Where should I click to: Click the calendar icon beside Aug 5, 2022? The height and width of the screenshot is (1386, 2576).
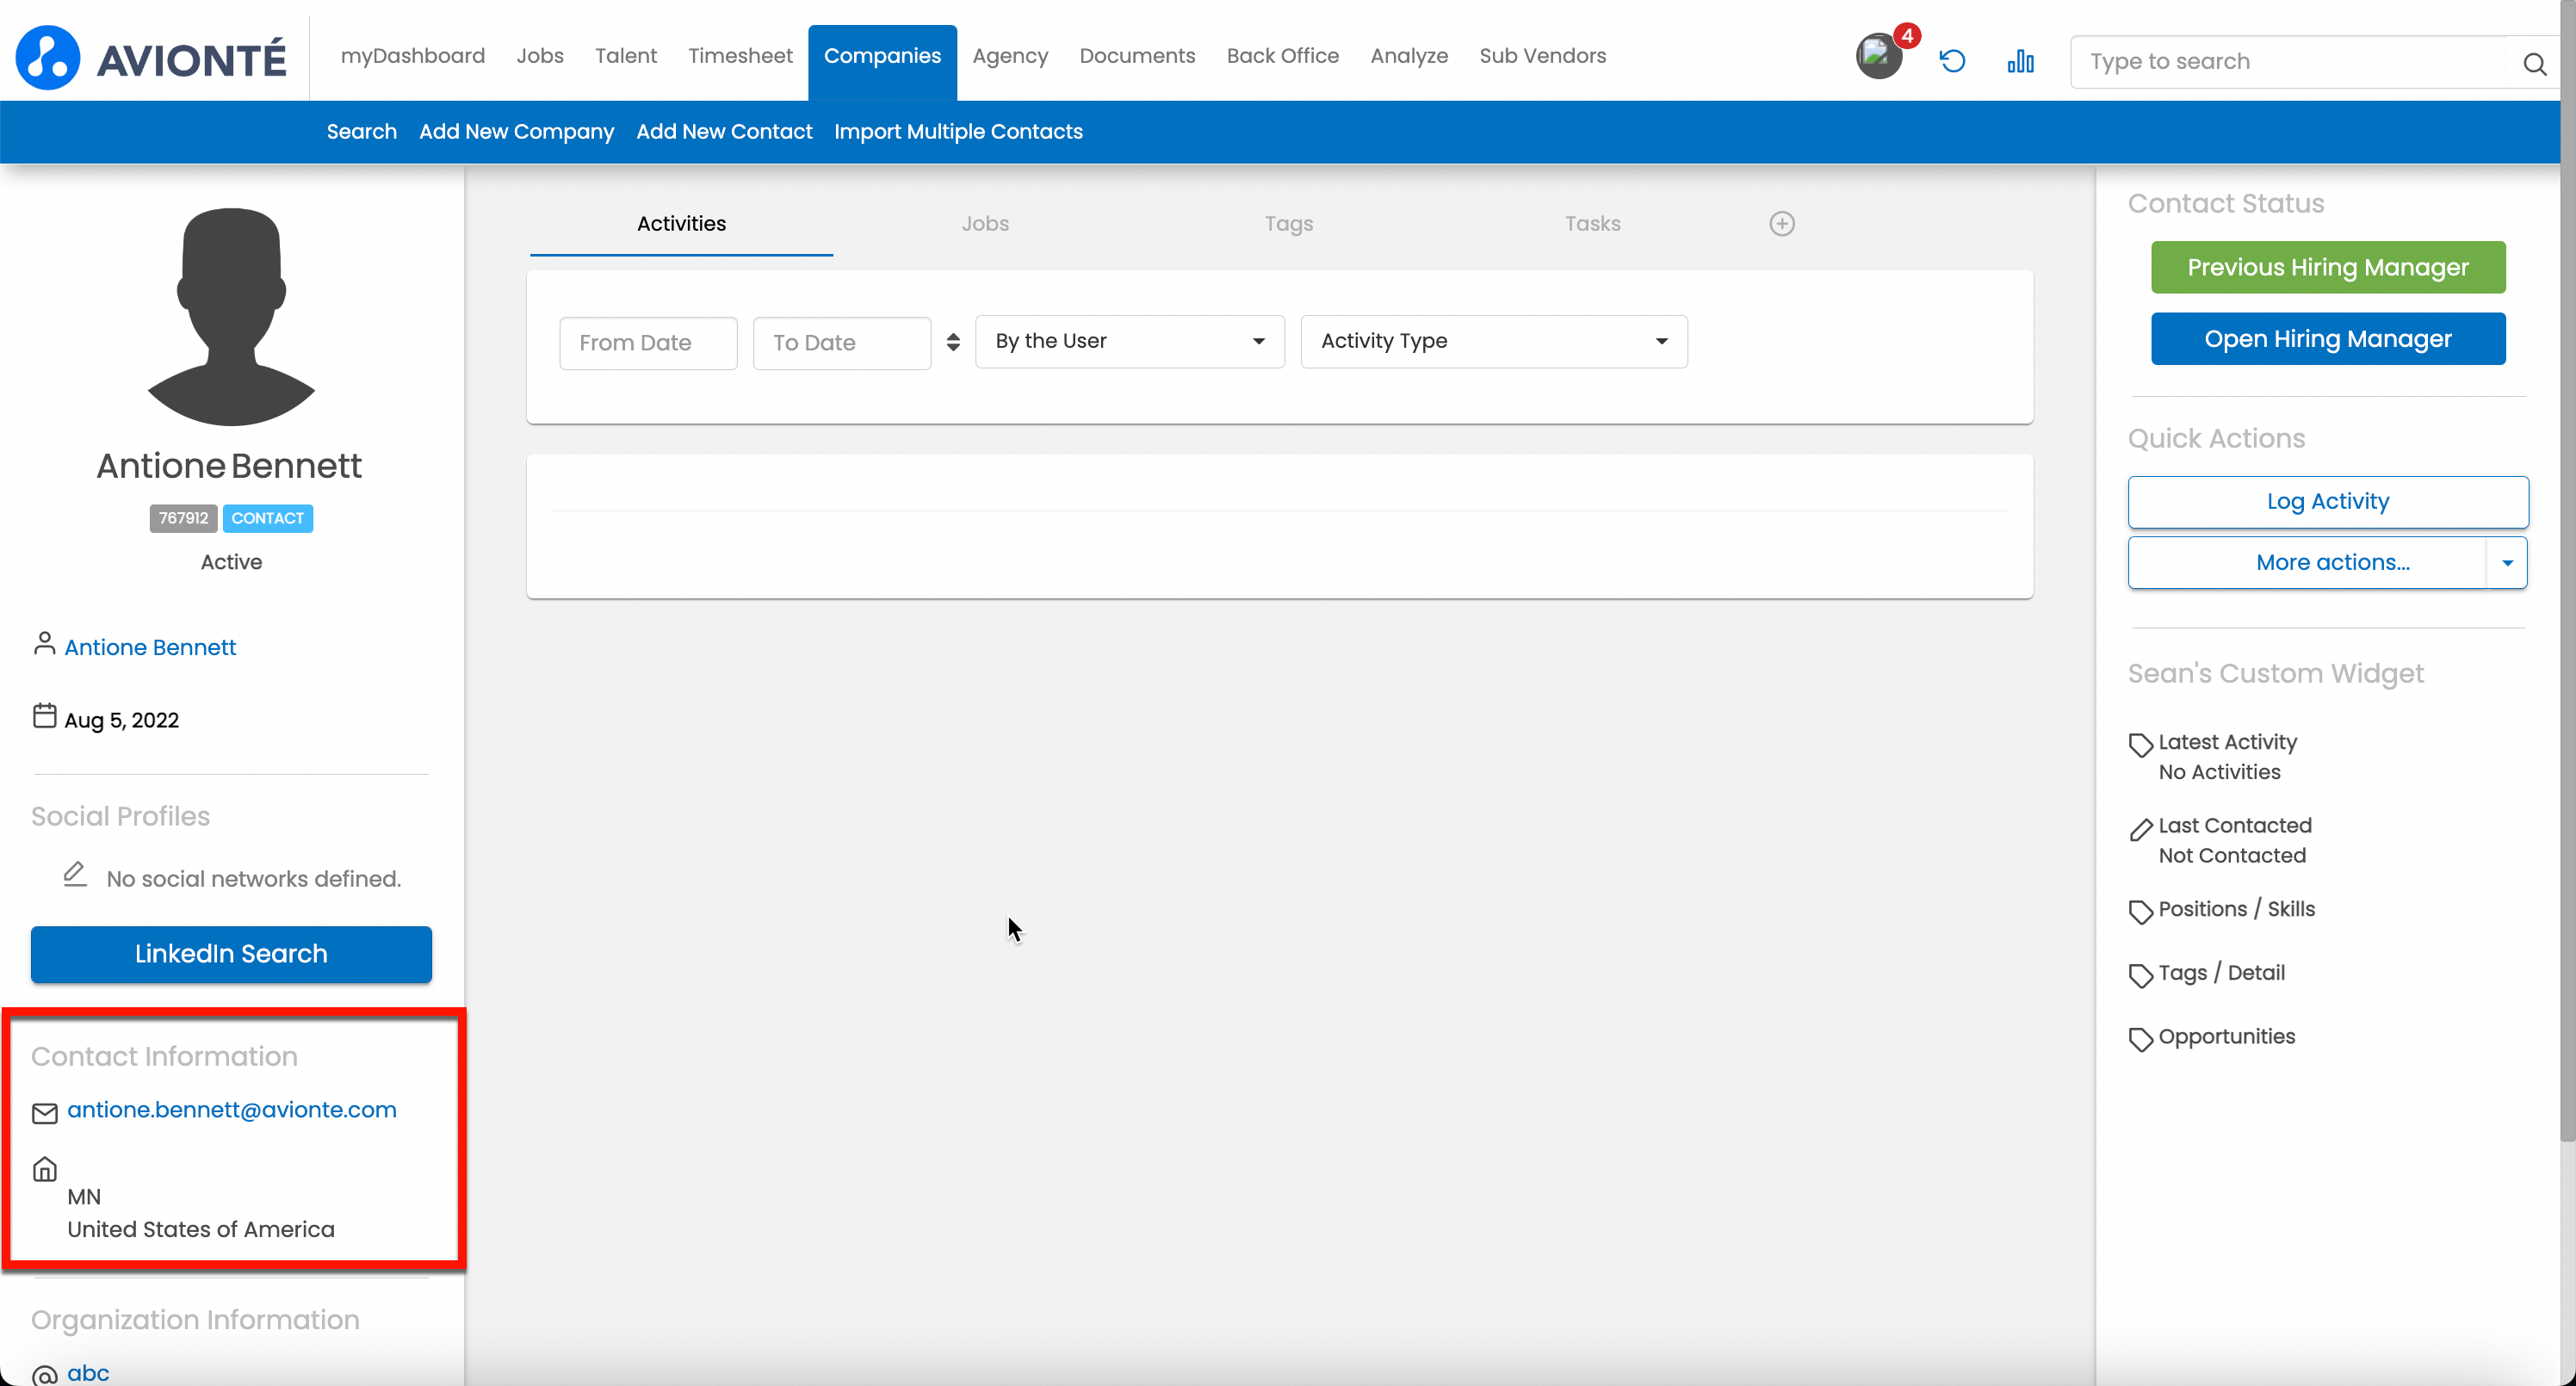pos(45,716)
